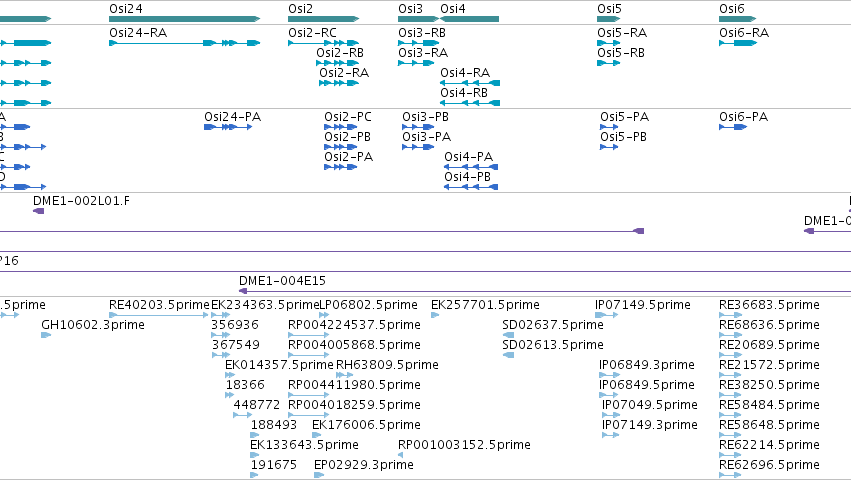Image resolution: width=851 pixels, height=480 pixels.
Task: Select the Osi4-PB CDS glyph
Action: 471,187
